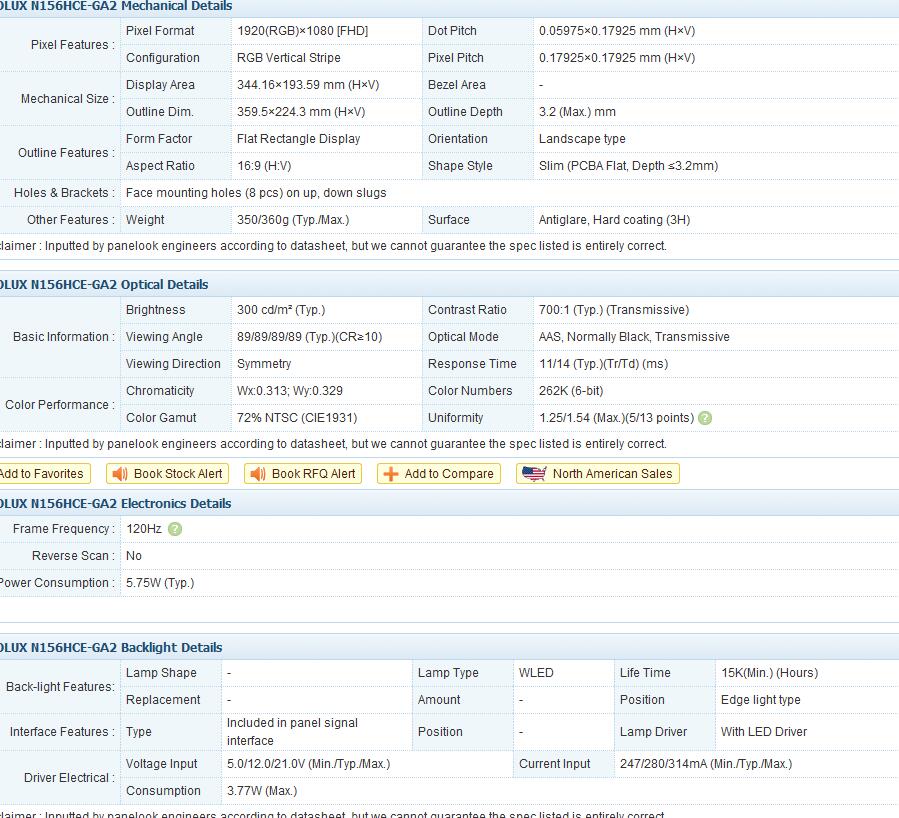This screenshot has height=818, width=899.
Task: Select the Flat Rectangle Display form factor text
Action: click(299, 139)
